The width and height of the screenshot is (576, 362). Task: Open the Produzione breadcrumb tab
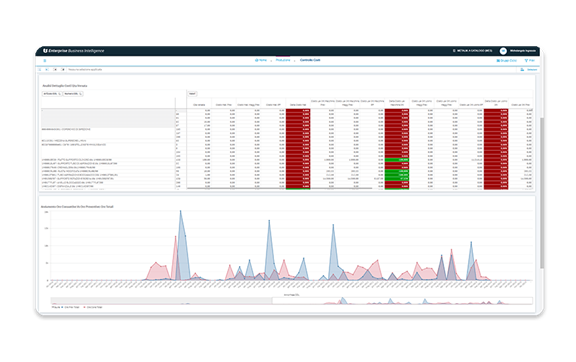(283, 60)
